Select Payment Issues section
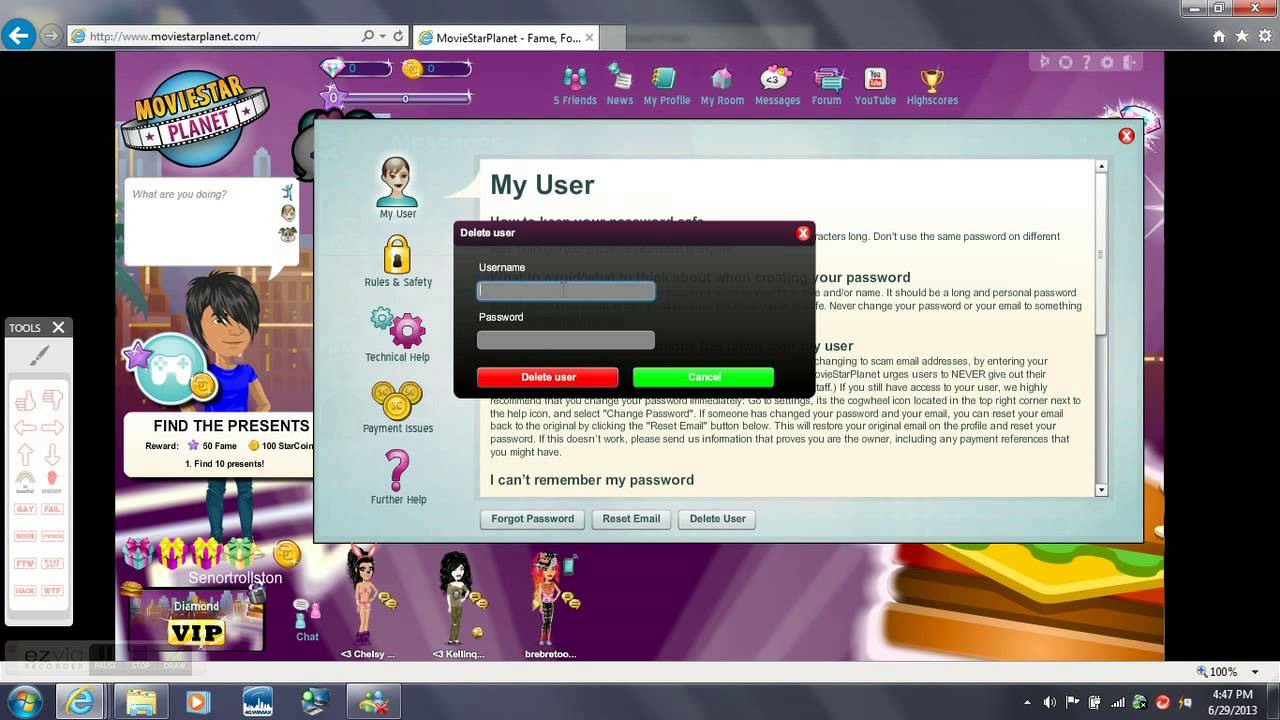Screen dimensions: 1280x720 point(398,408)
